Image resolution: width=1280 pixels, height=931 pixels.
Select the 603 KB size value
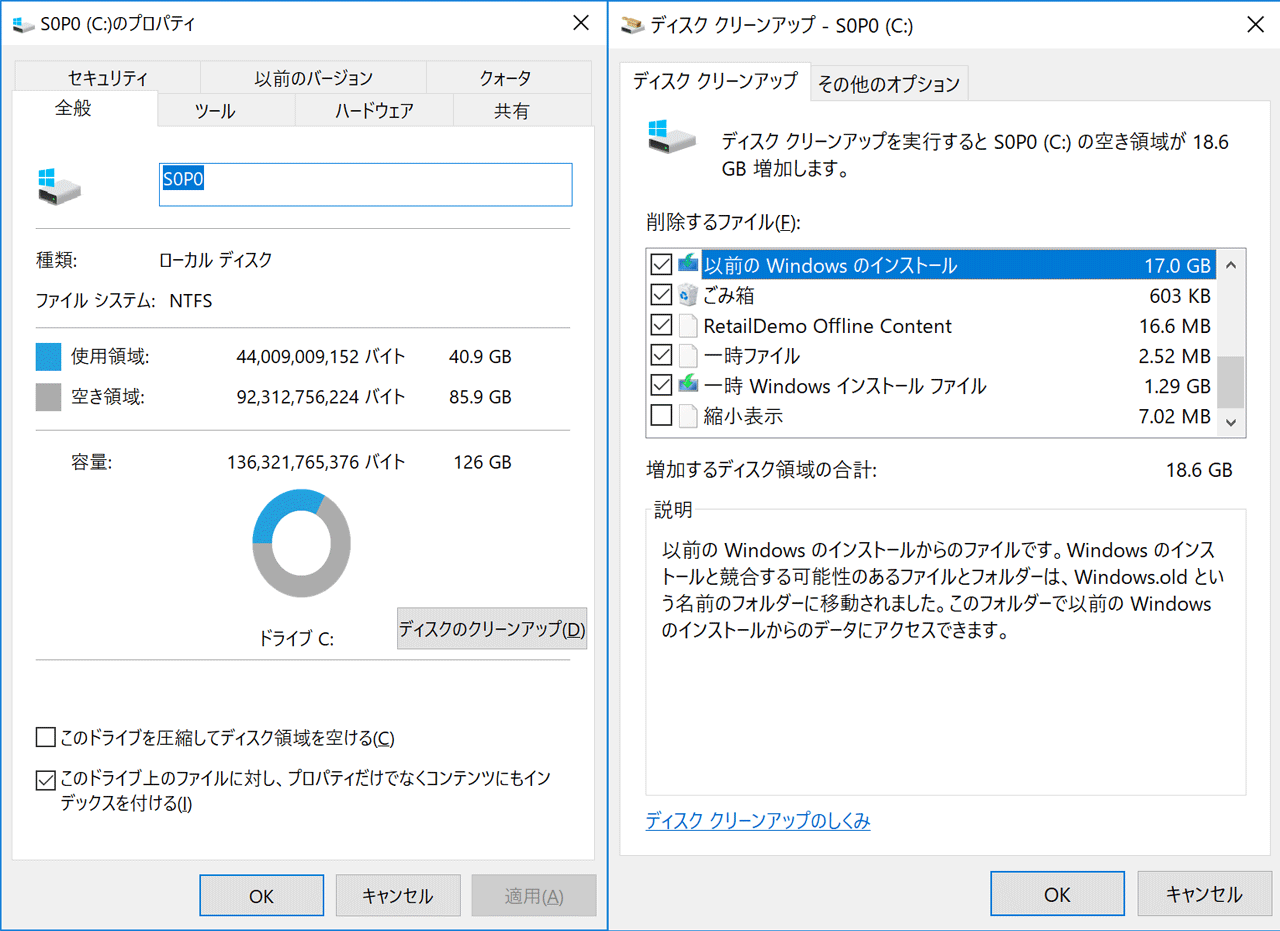click(x=1180, y=296)
